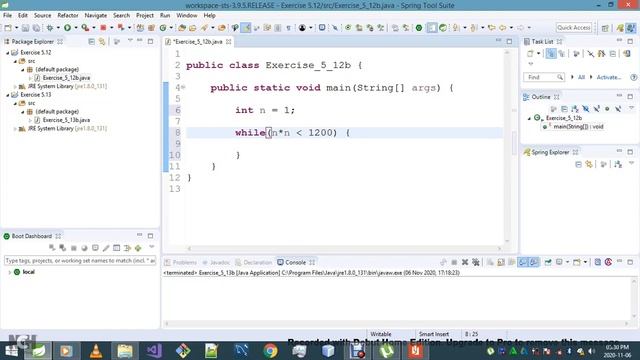Switch to the Declaration tab
The image size is (640, 360).
point(254,262)
